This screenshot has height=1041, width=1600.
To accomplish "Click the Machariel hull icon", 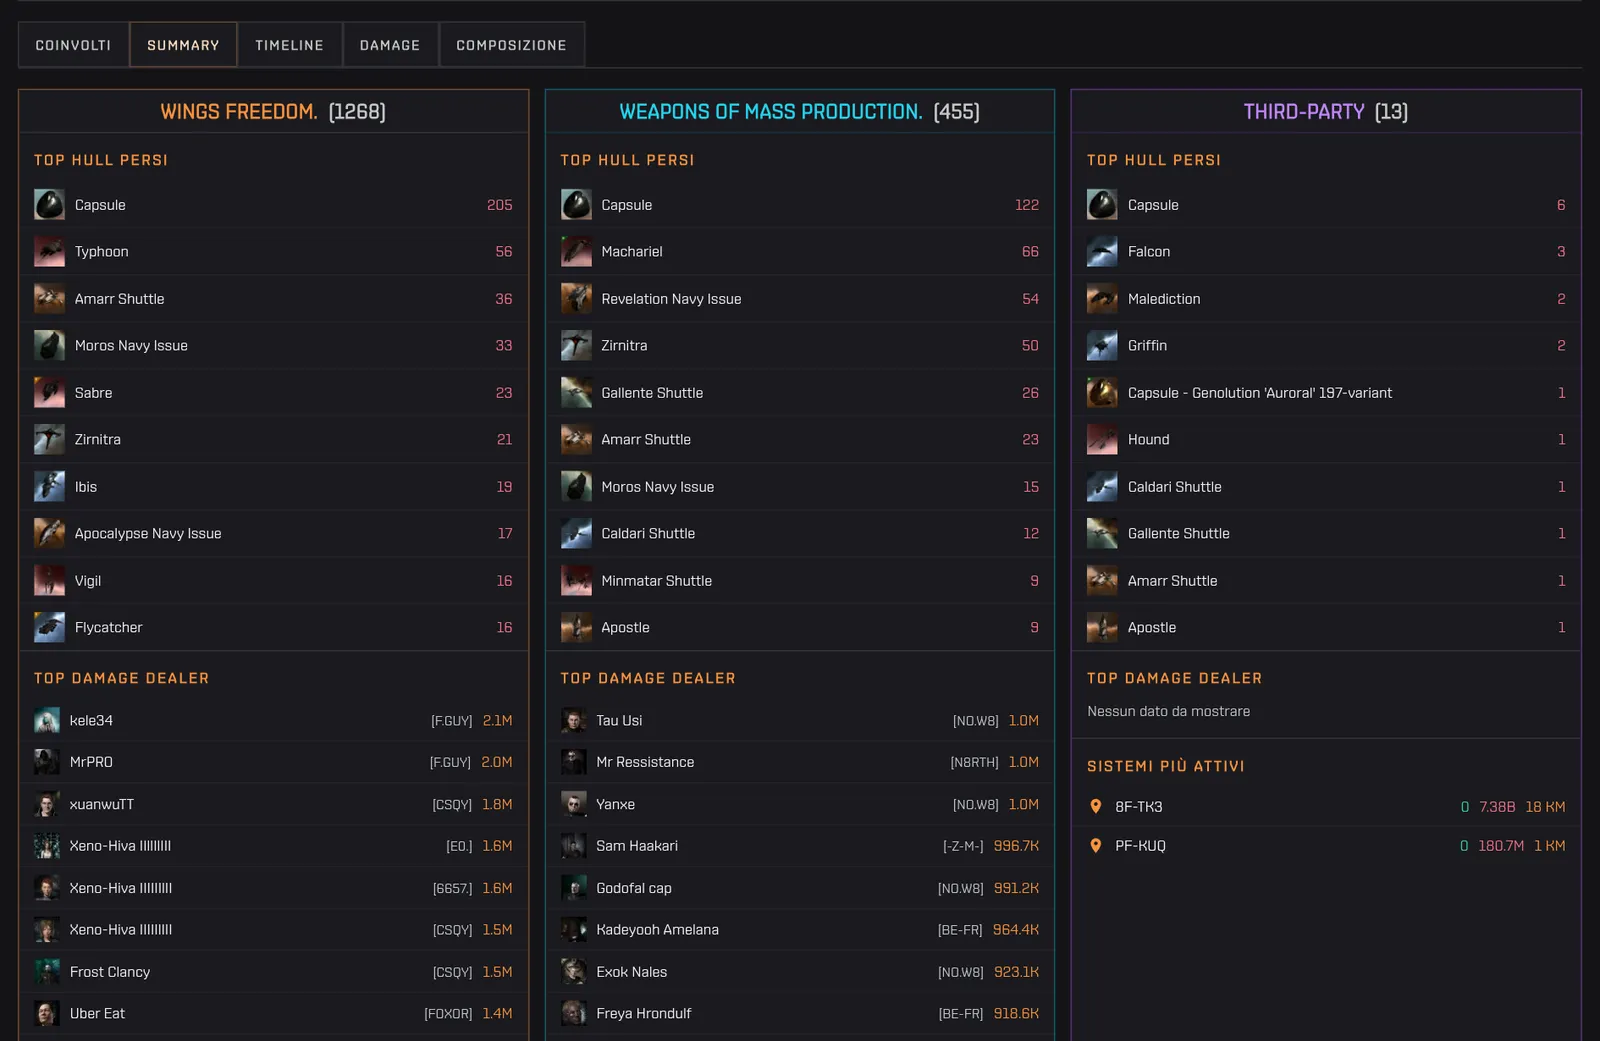I will 576,252.
